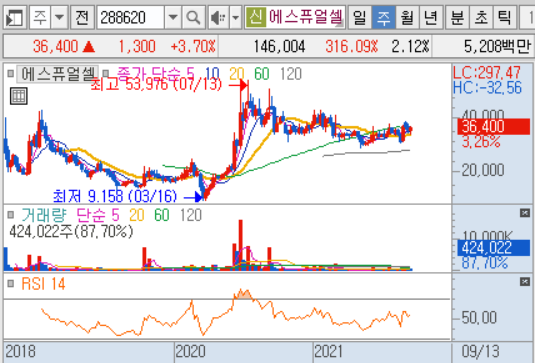Click the 20 moving average label in price legend
Screen dimensions: 535x363
(237, 74)
